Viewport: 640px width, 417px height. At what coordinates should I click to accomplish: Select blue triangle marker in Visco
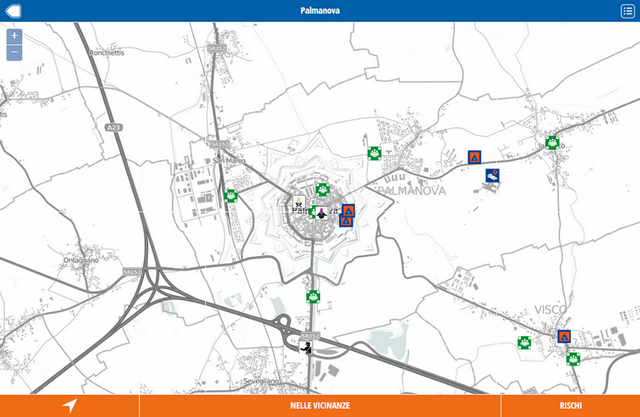[564, 336]
